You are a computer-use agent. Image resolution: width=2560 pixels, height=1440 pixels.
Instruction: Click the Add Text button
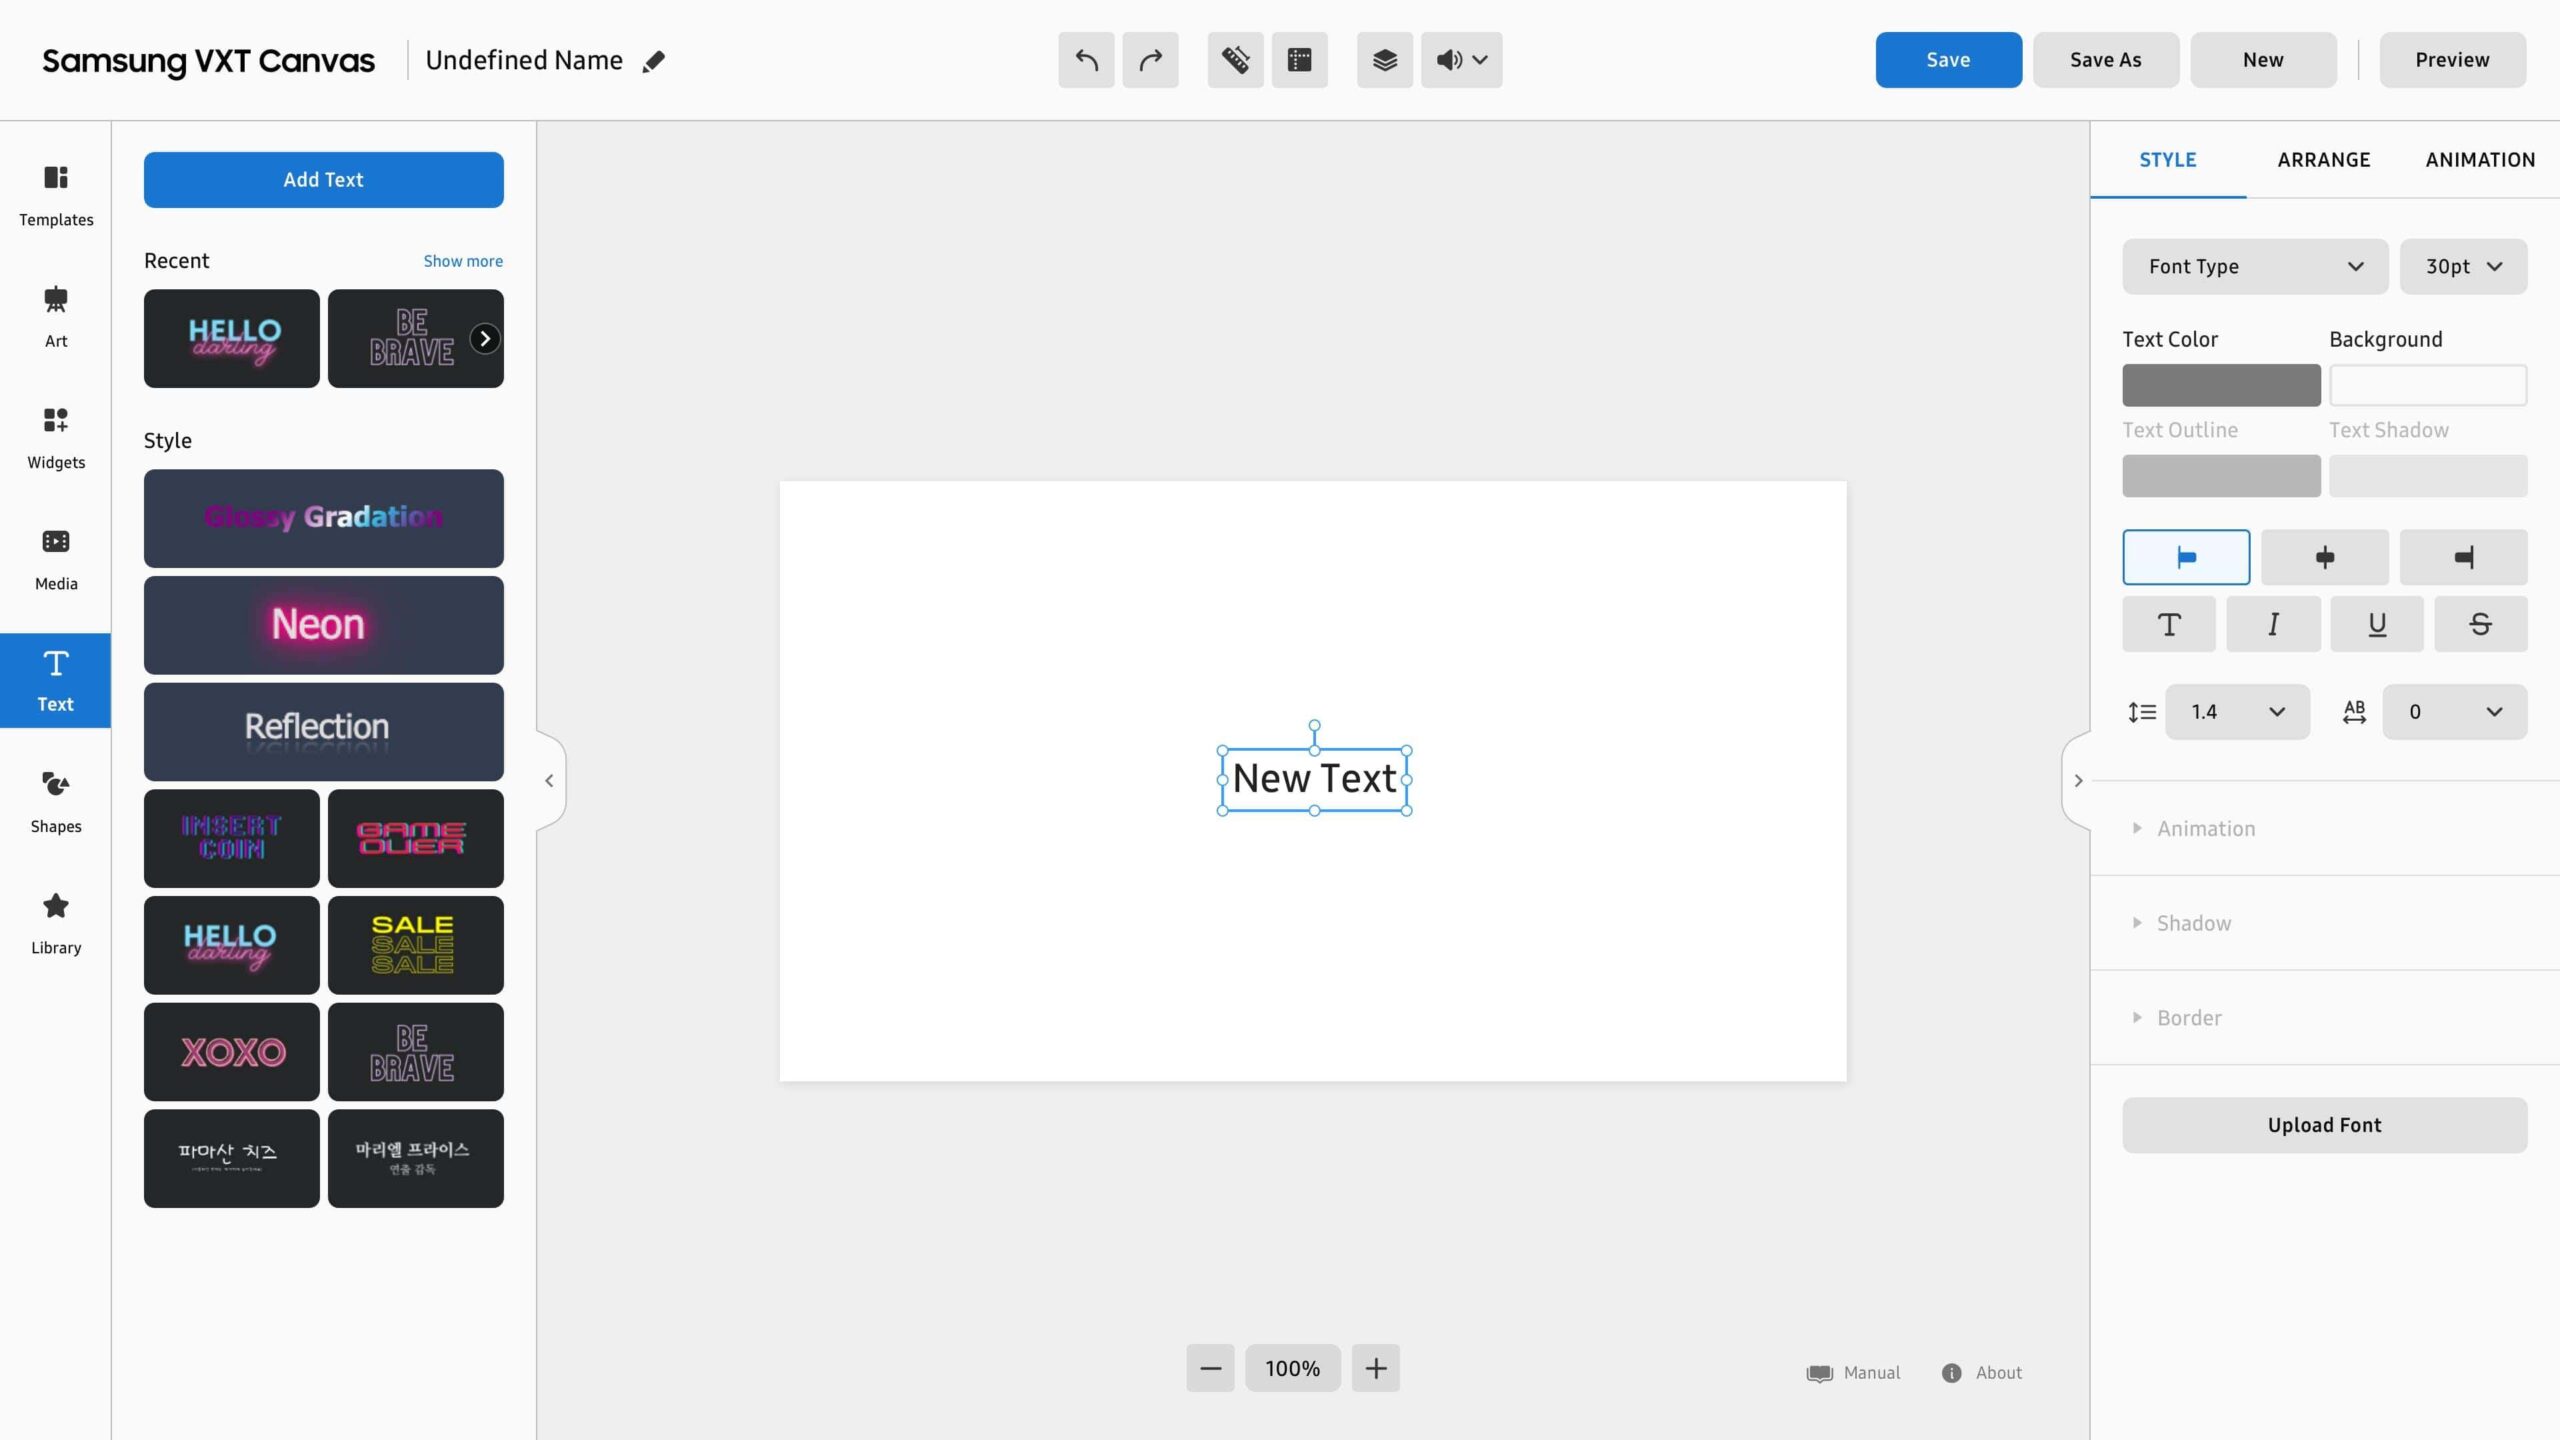[x=323, y=180]
